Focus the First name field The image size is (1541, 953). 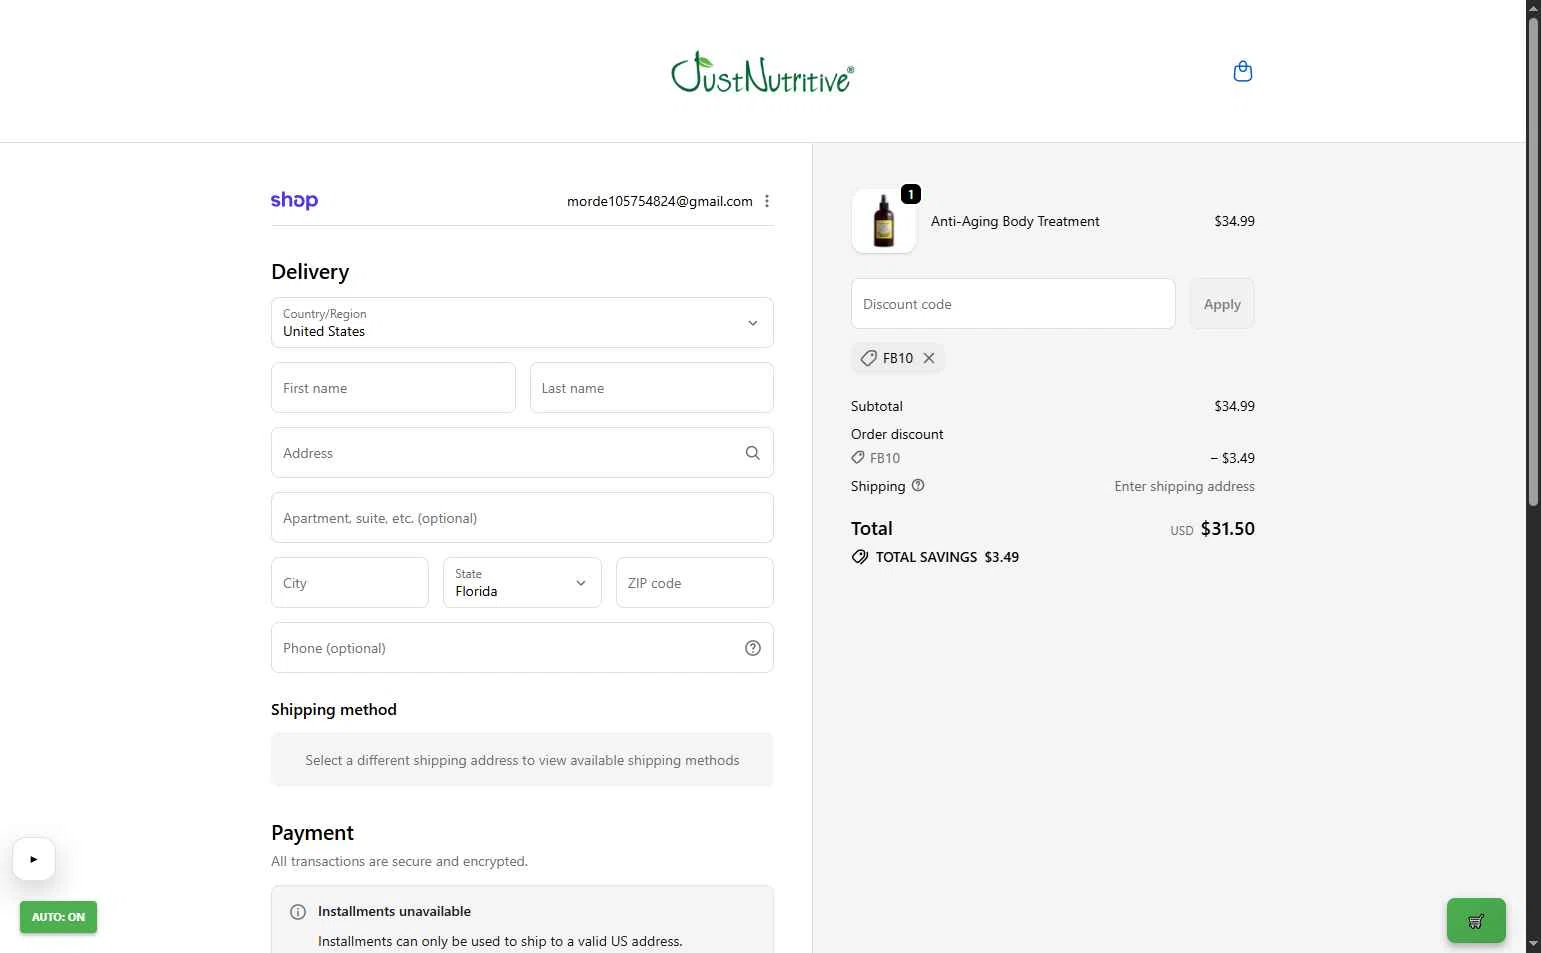(x=393, y=388)
